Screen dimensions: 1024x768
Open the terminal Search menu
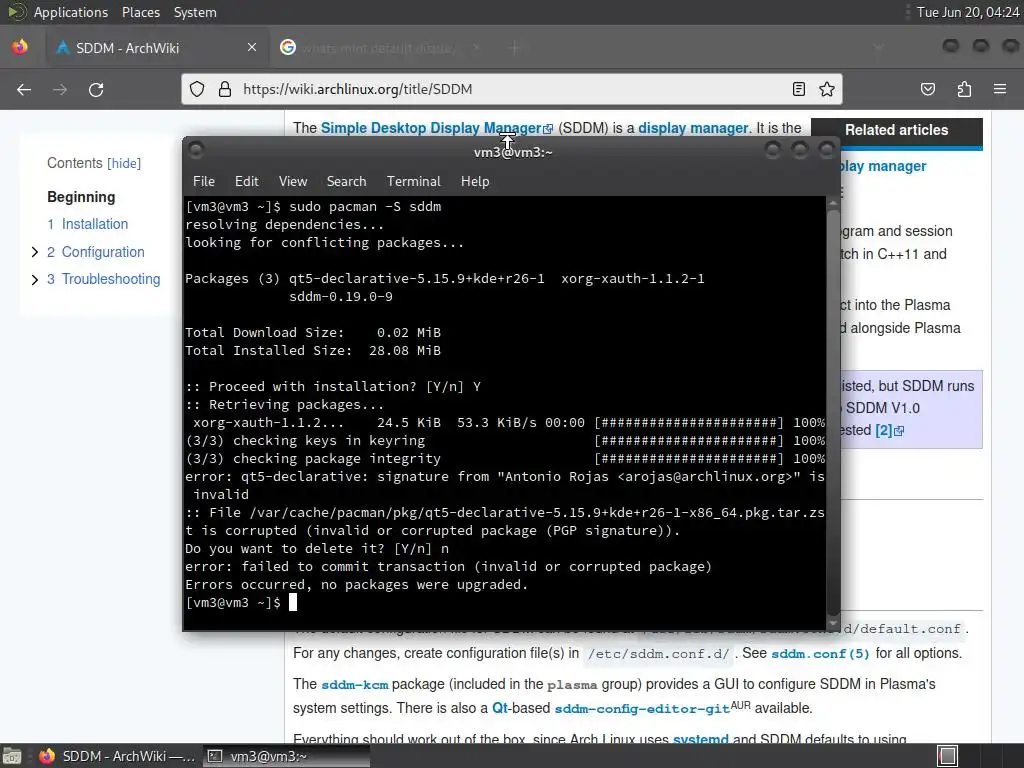(346, 182)
